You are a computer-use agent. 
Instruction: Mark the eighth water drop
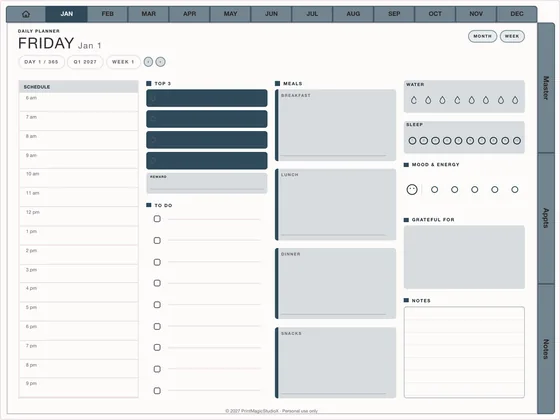(515, 100)
